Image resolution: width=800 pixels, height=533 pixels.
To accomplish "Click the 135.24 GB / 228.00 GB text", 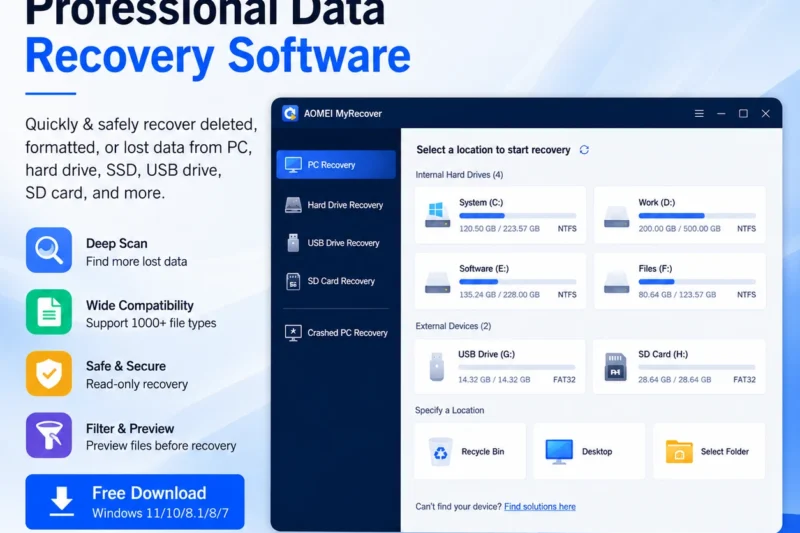I will pyautogui.click(x=499, y=294).
